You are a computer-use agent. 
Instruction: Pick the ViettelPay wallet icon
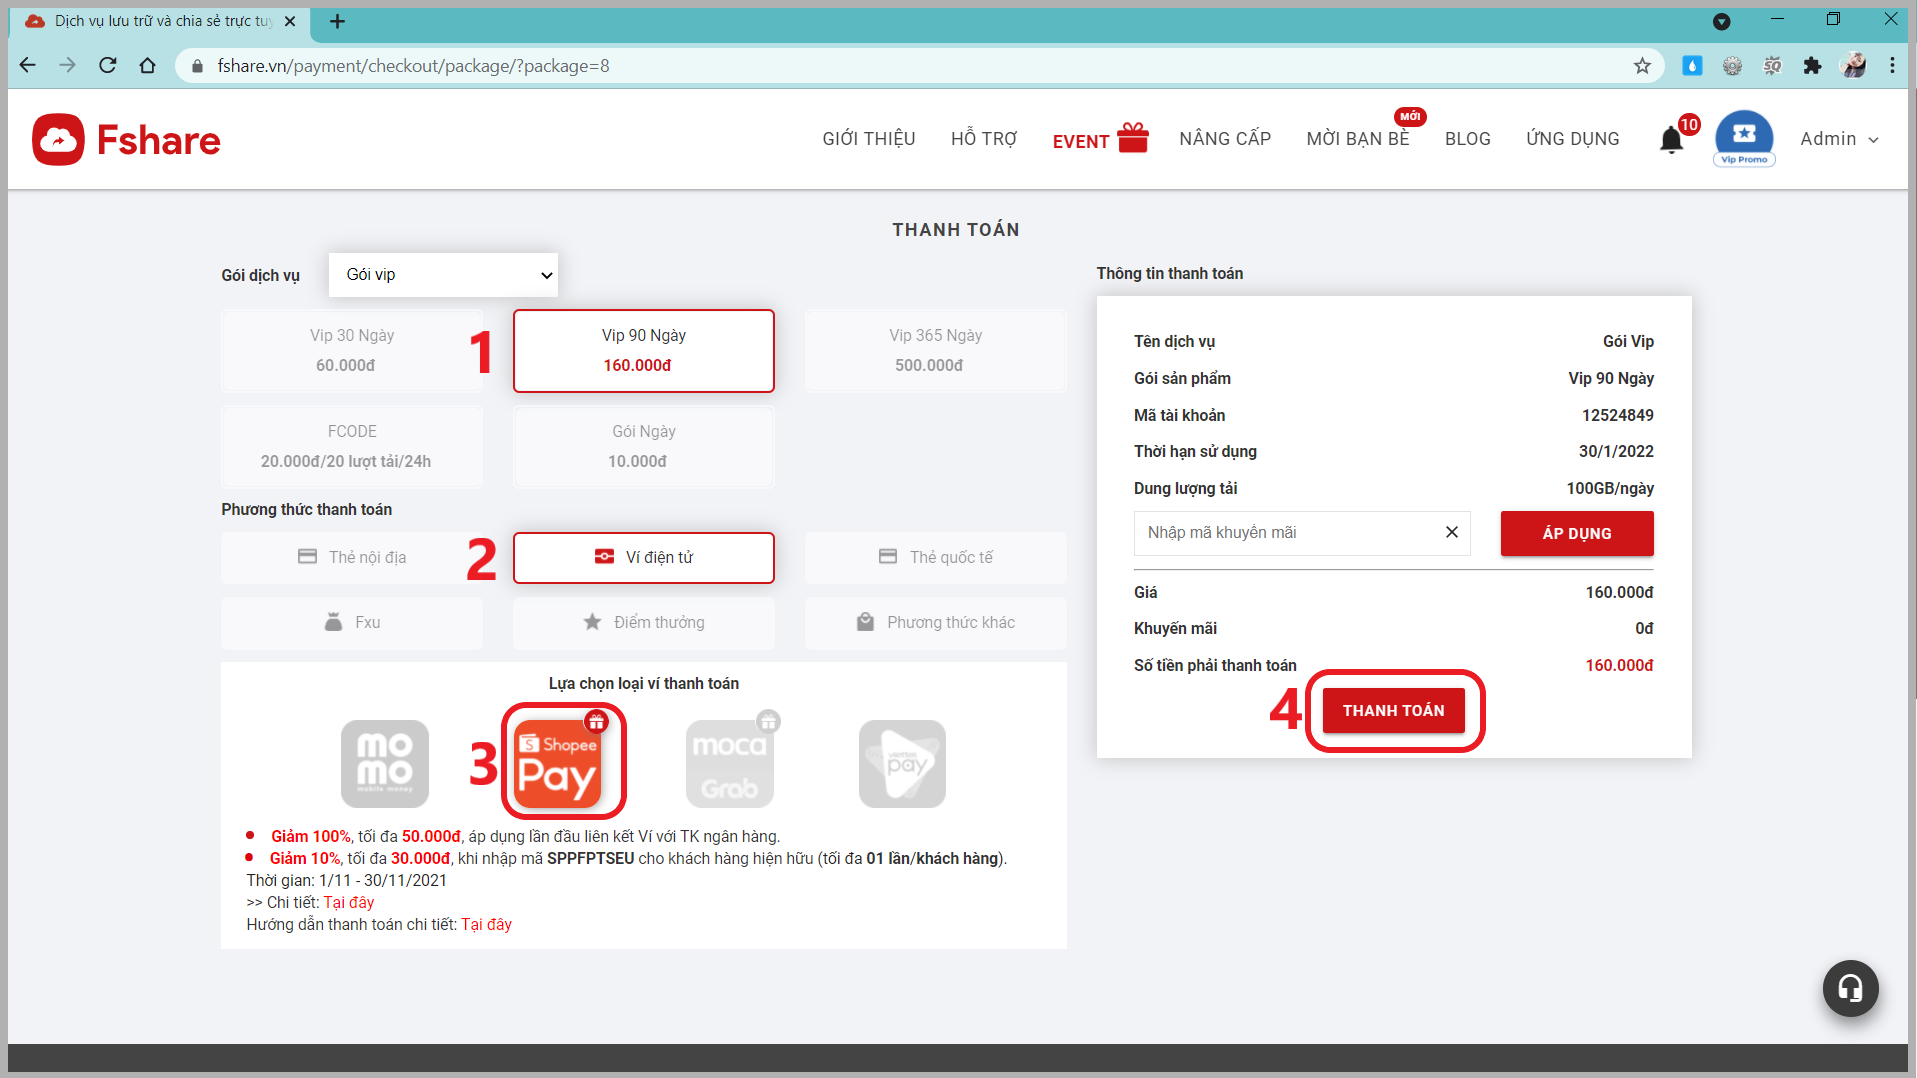click(x=902, y=763)
